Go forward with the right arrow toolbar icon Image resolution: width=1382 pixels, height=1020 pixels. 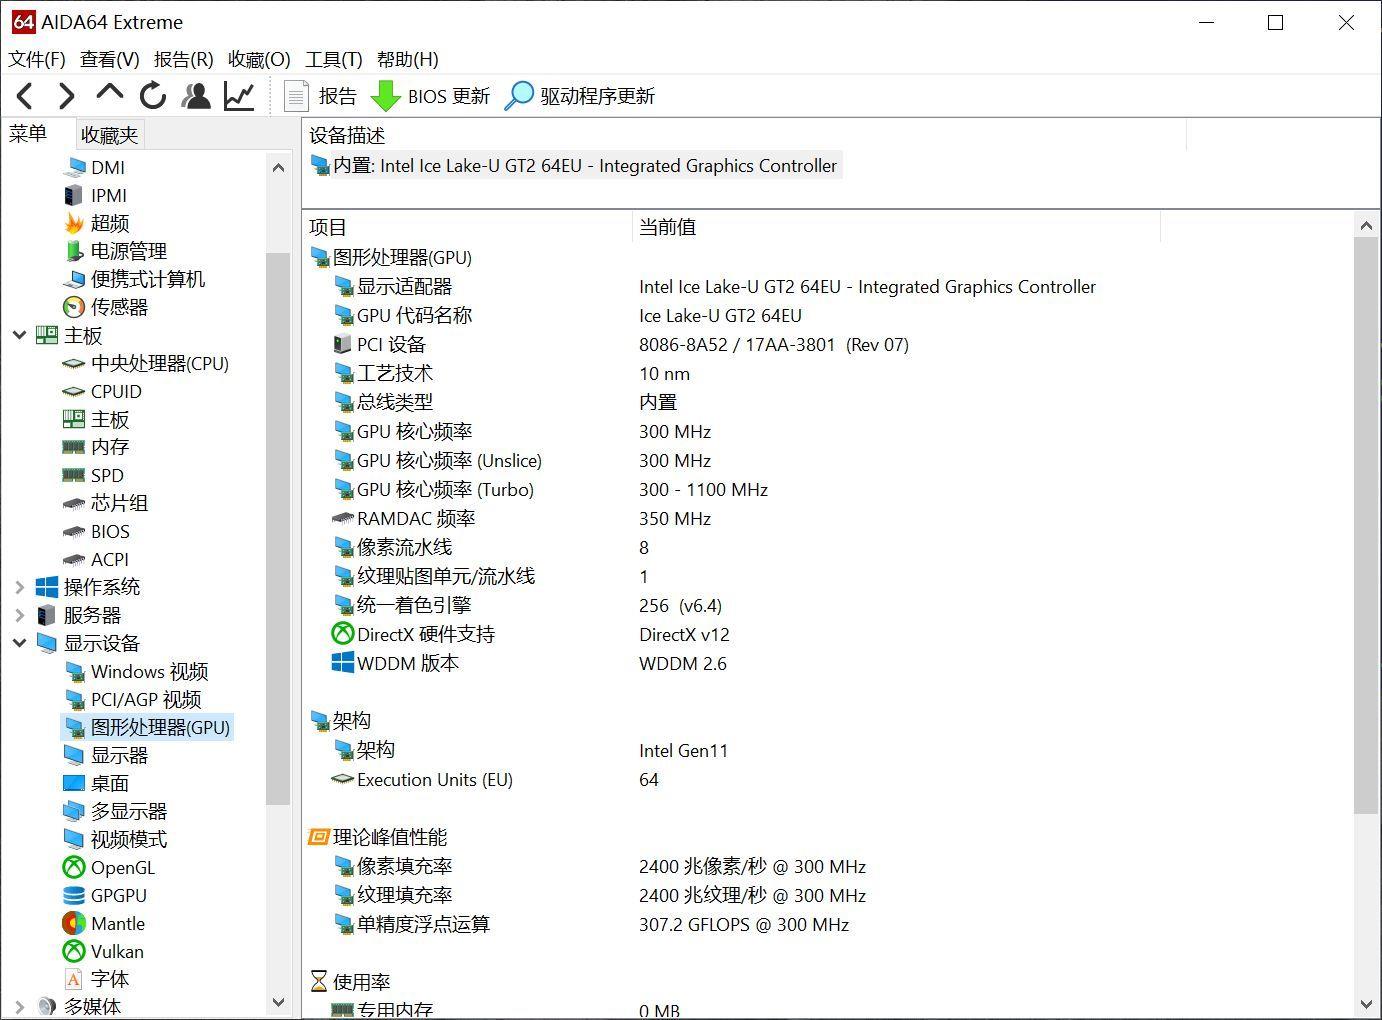[x=66, y=96]
